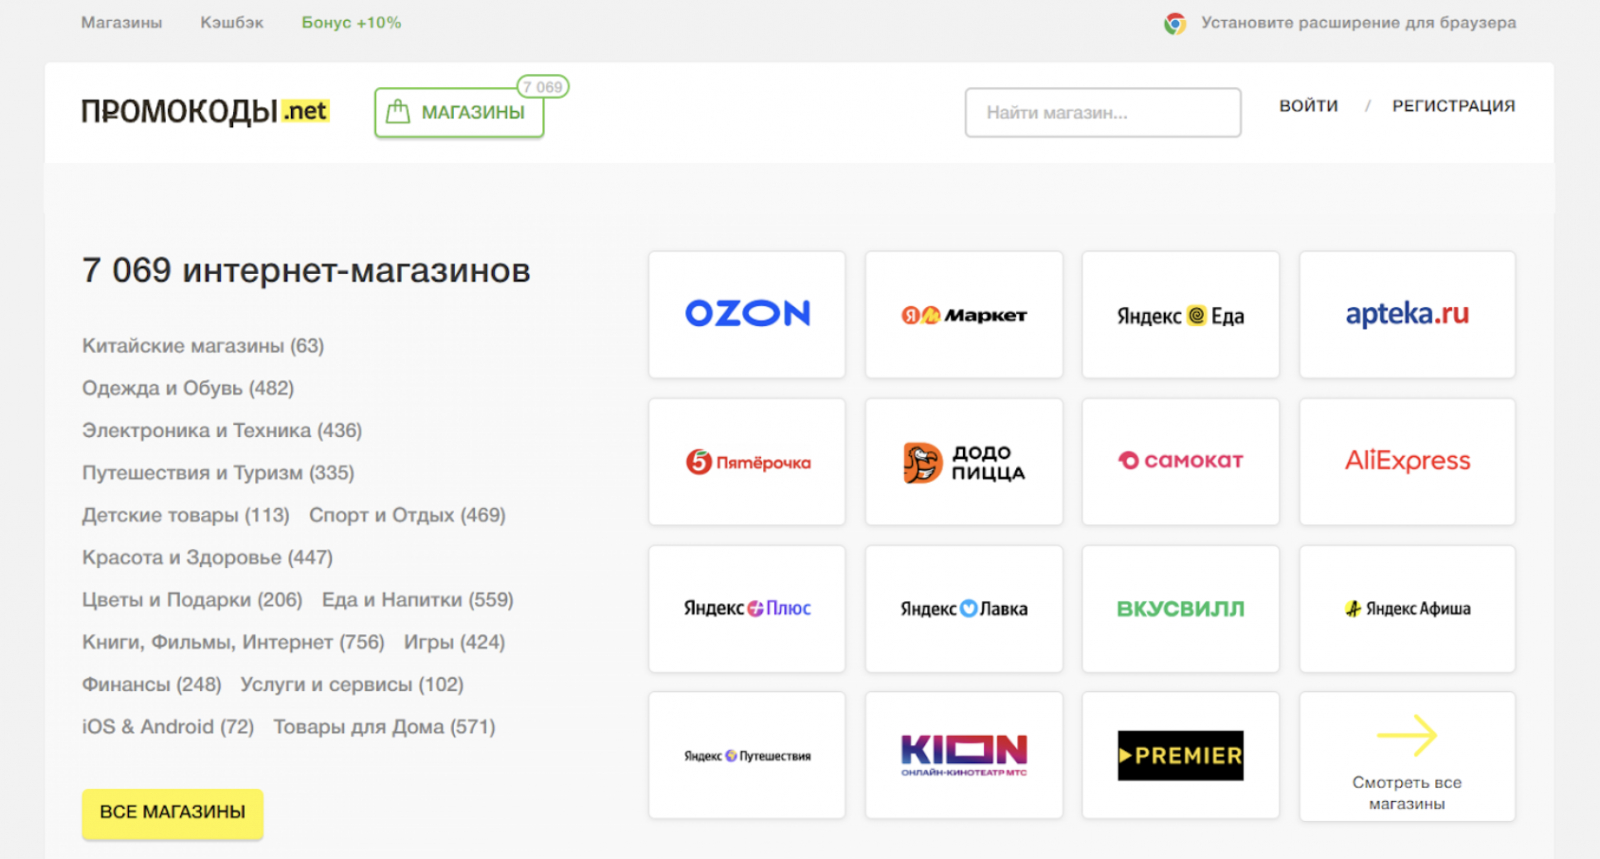Image resolution: width=1600 pixels, height=859 pixels.
Task: Open category Красота и Здоровье (447)
Action: 207,558
